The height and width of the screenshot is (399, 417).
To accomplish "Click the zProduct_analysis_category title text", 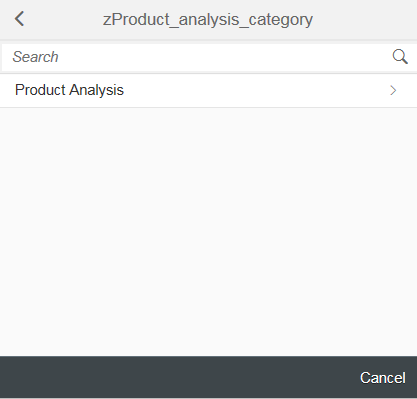I will click(x=208, y=19).
